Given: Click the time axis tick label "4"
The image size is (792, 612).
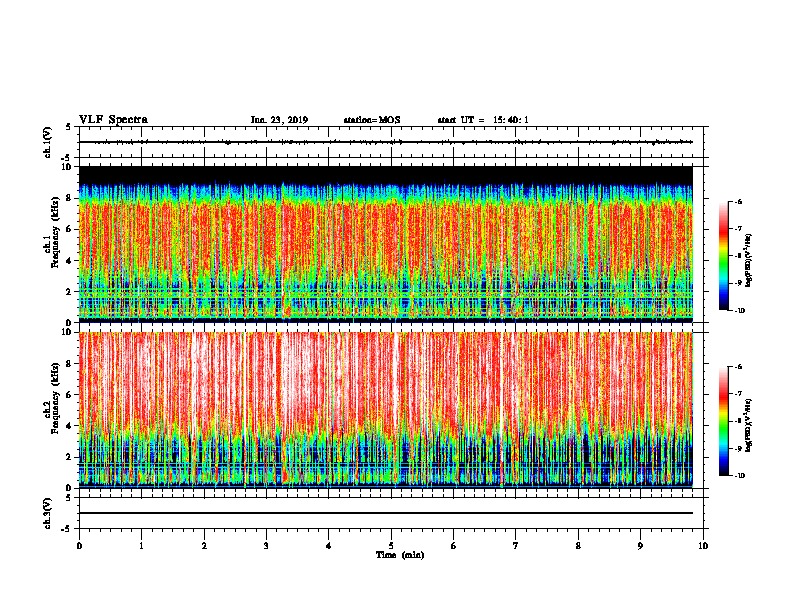Looking at the screenshot, I should pyautogui.click(x=329, y=546).
